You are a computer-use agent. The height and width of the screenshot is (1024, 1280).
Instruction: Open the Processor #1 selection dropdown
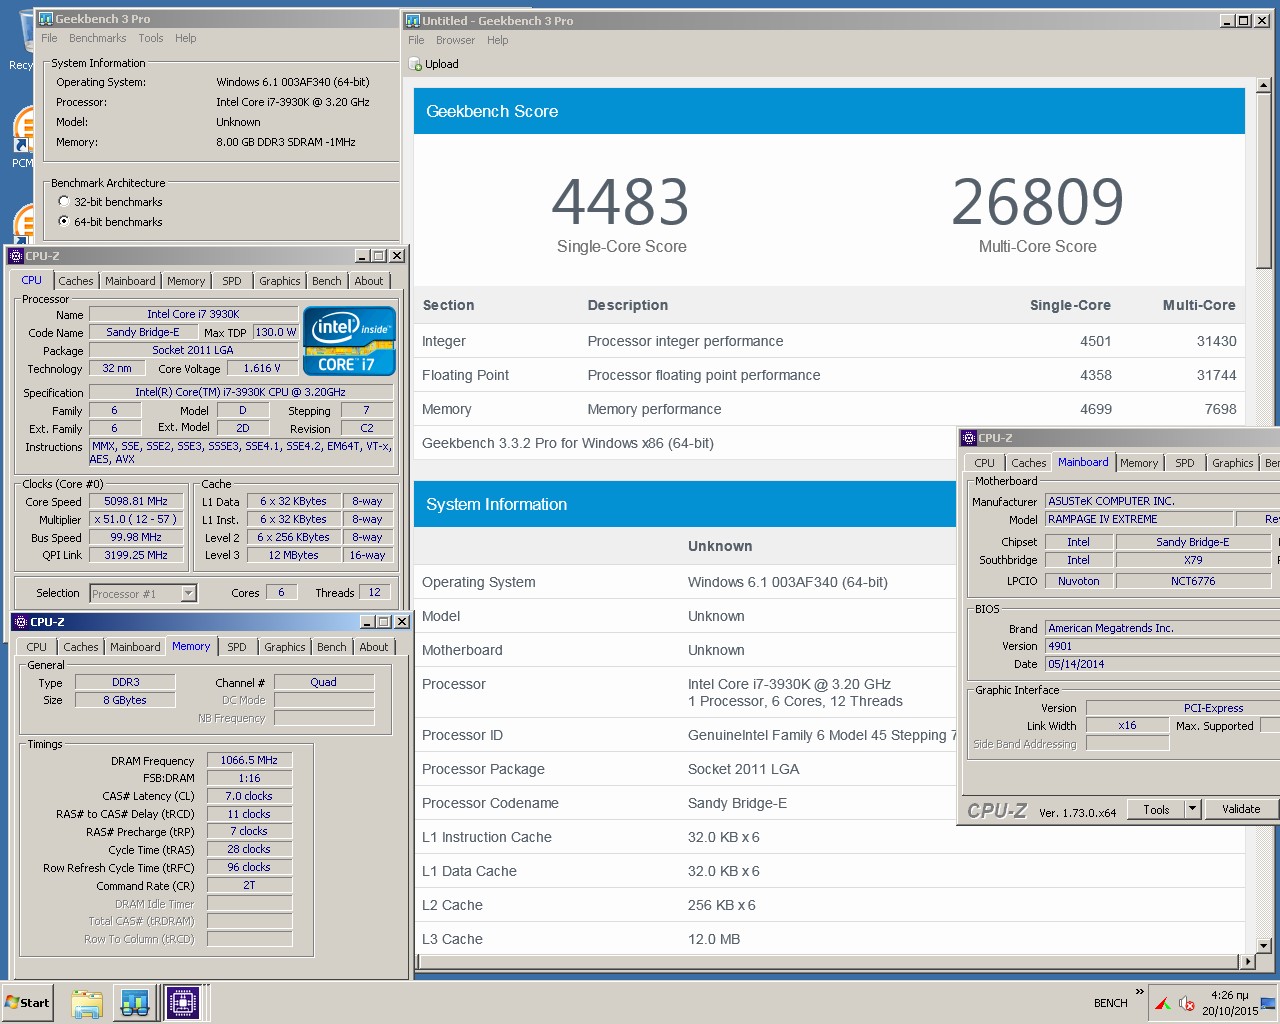(188, 594)
